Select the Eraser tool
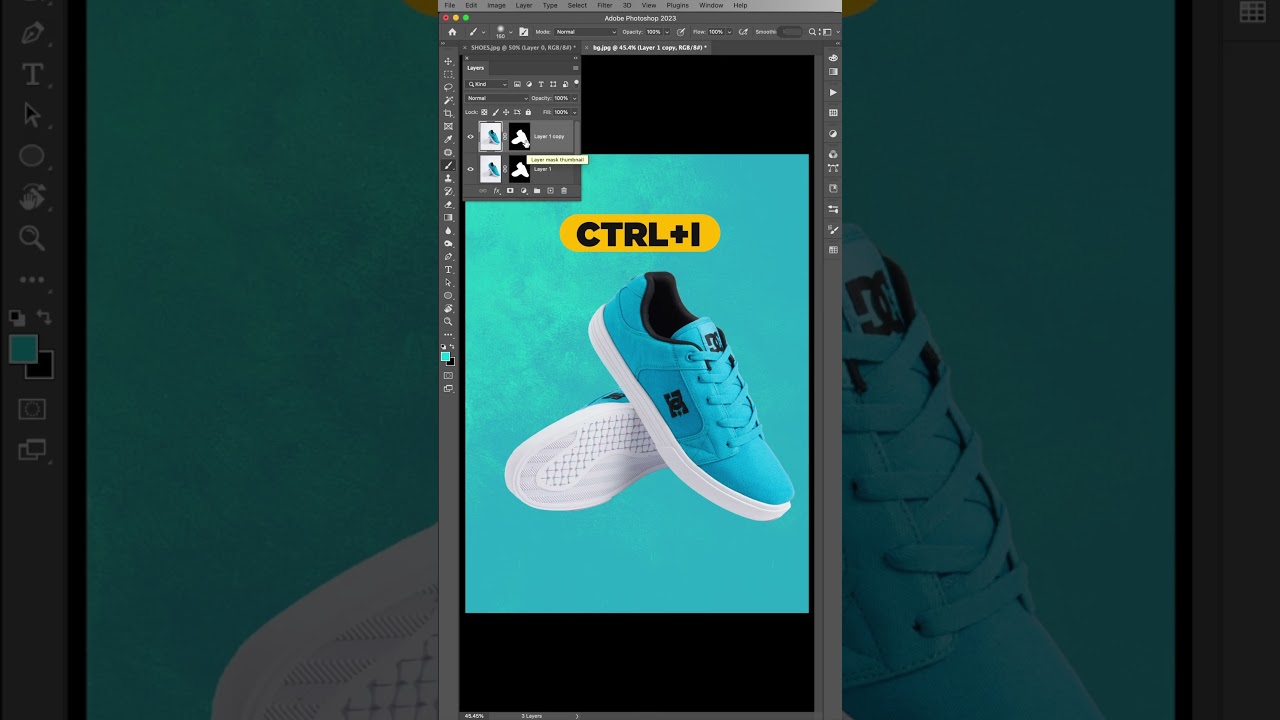This screenshot has height=720, width=1280. point(448,204)
